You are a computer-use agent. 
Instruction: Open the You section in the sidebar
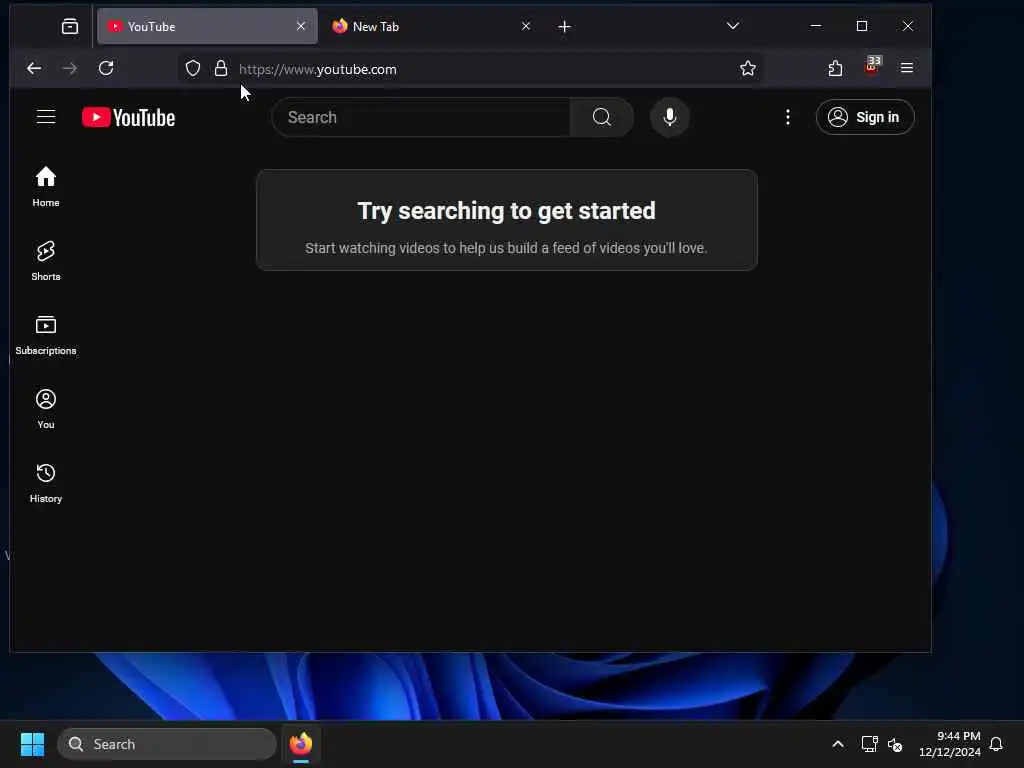[x=46, y=409]
